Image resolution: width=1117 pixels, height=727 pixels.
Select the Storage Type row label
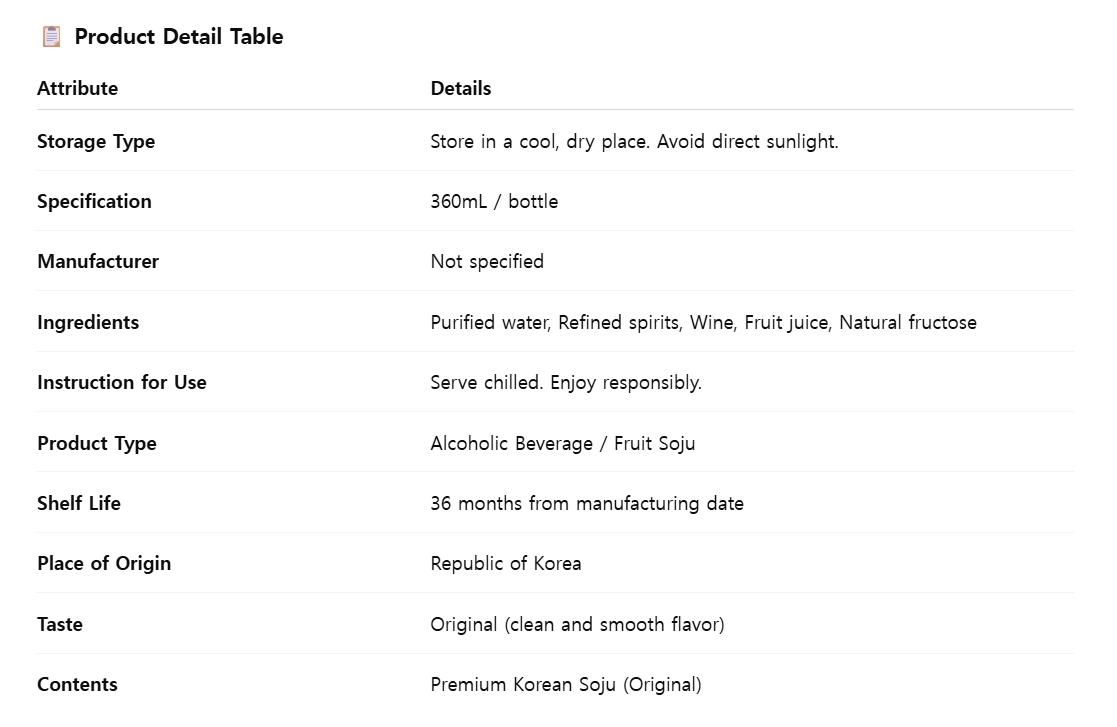96,142
